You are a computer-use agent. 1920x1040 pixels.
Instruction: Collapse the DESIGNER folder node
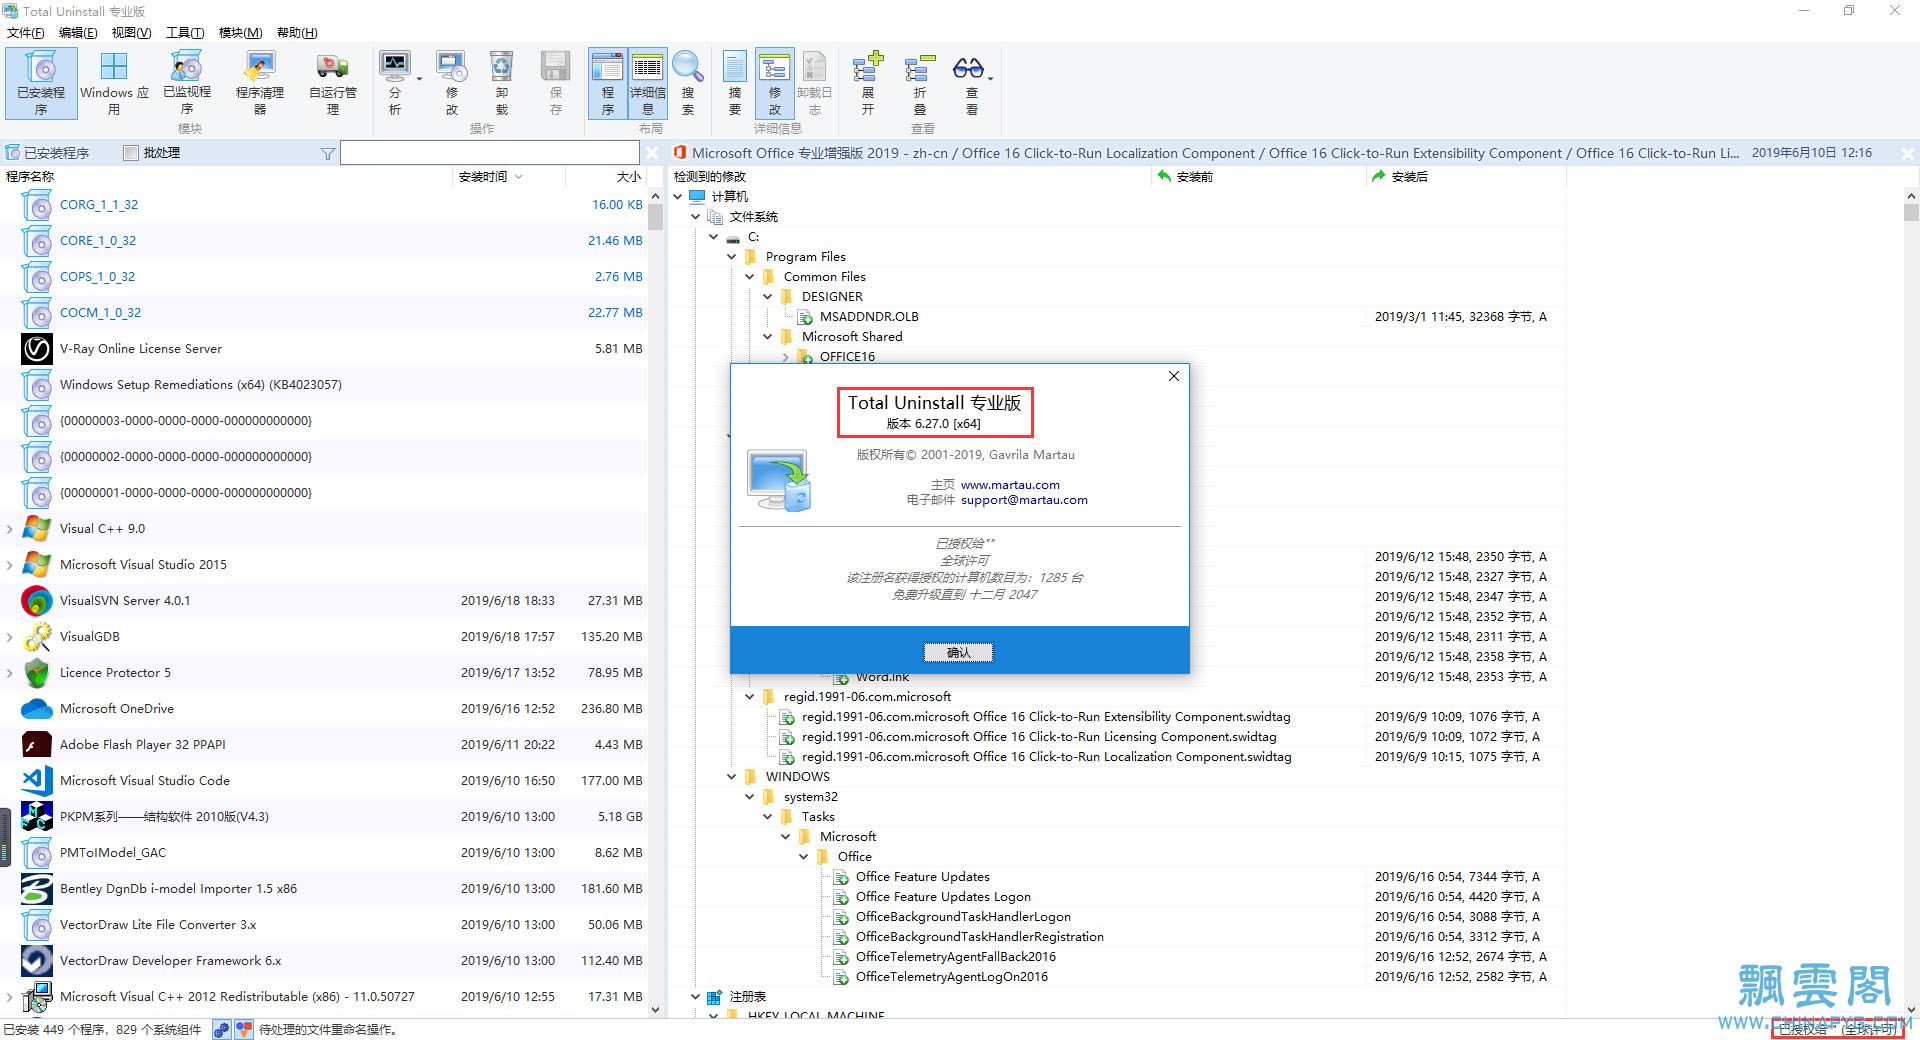[x=768, y=297]
